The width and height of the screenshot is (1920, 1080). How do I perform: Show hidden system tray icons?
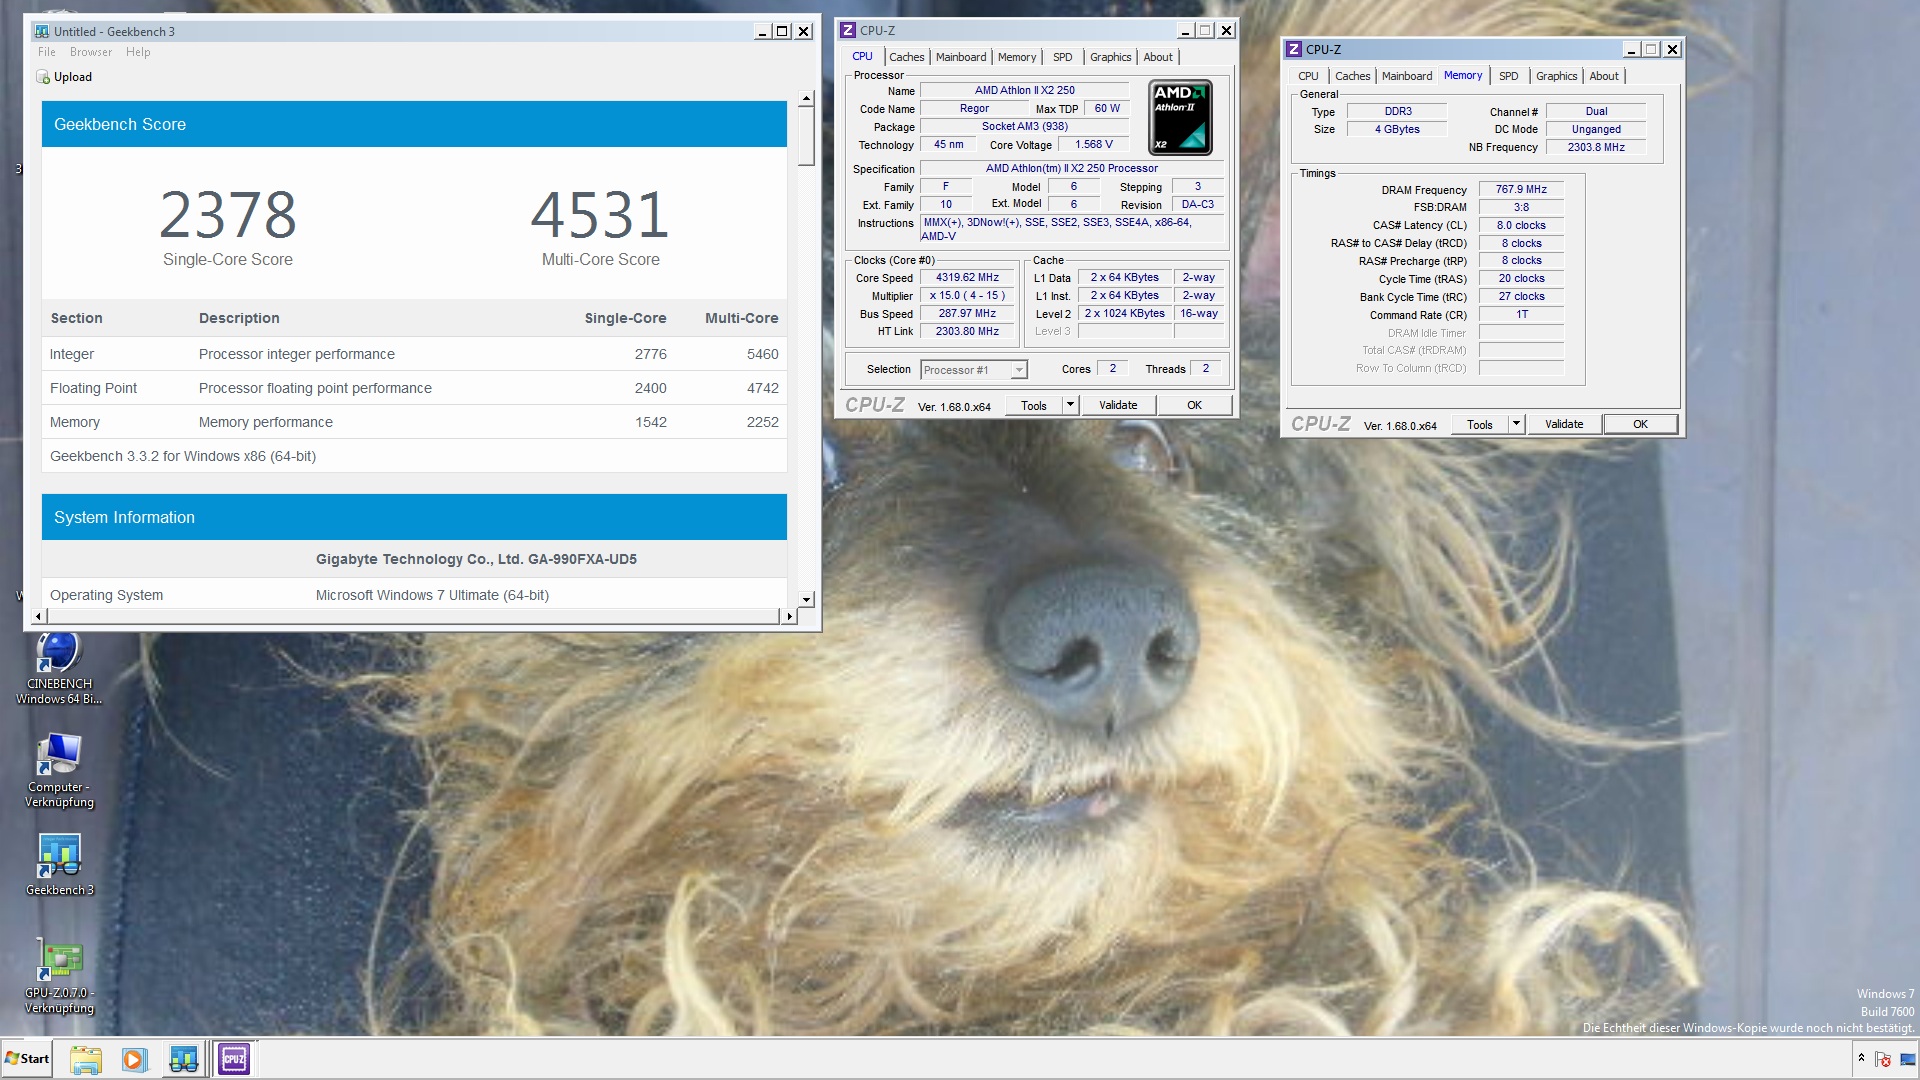click(x=1860, y=1058)
